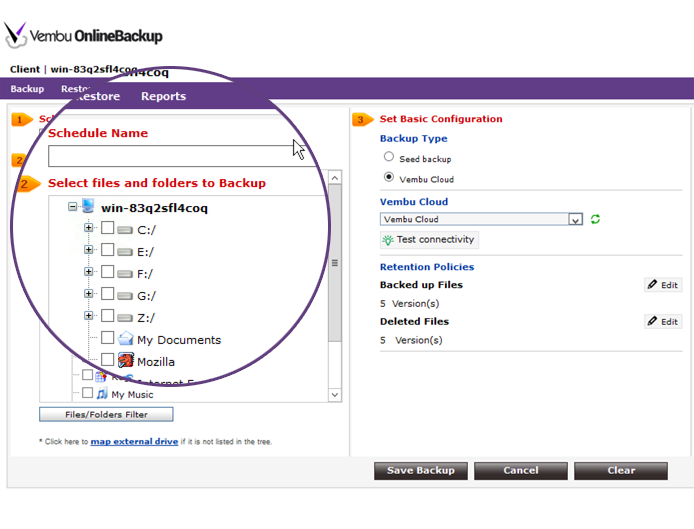Tick the E:/ drive checkbox
Viewport: 694px width, 529px height.
click(x=108, y=250)
